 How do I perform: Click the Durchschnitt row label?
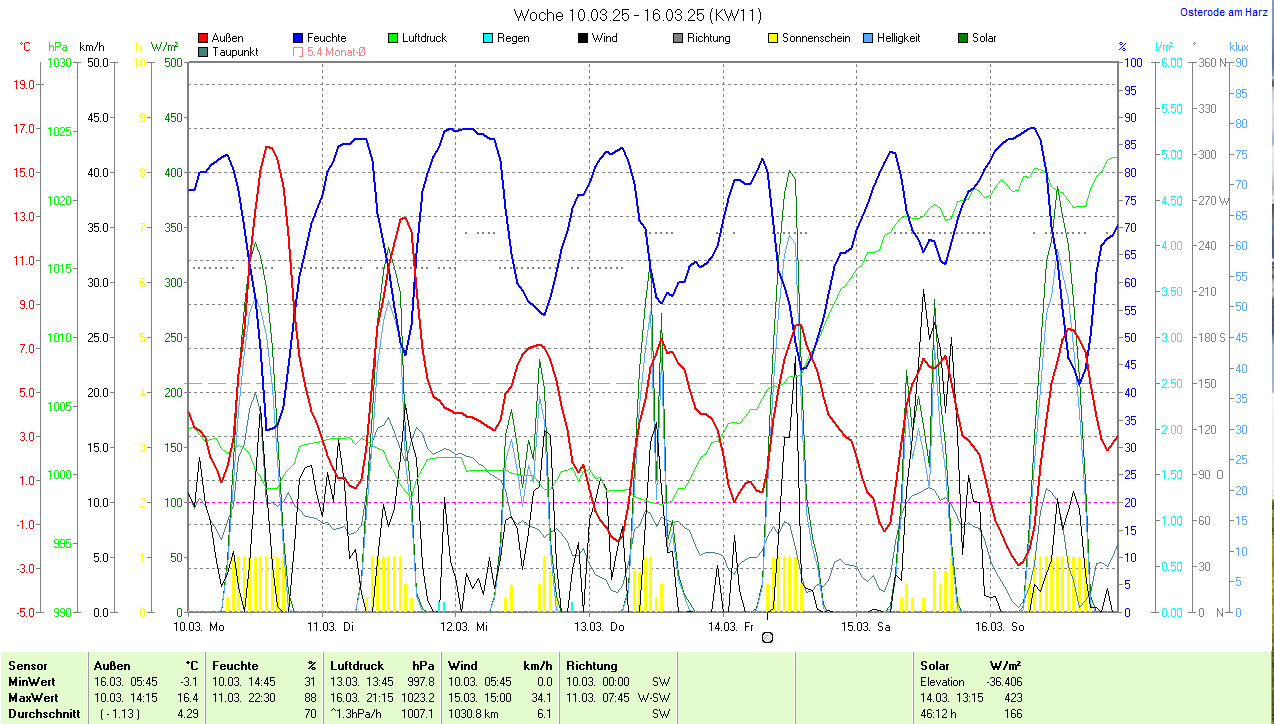[42, 713]
